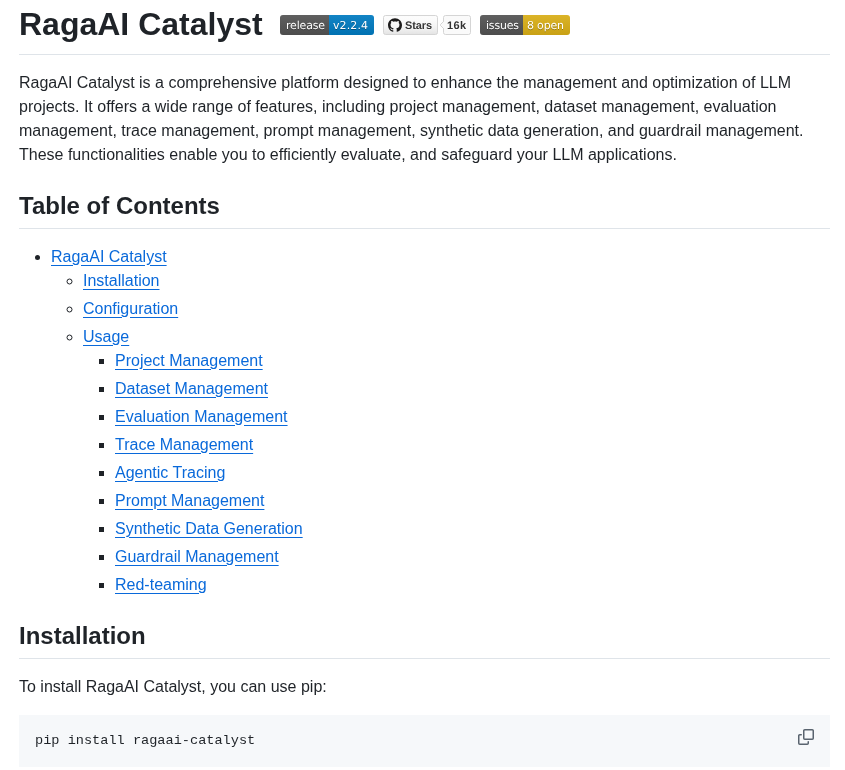Go to the Configuration link
This screenshot has width=845, height=770.
(x=130, y=309)
